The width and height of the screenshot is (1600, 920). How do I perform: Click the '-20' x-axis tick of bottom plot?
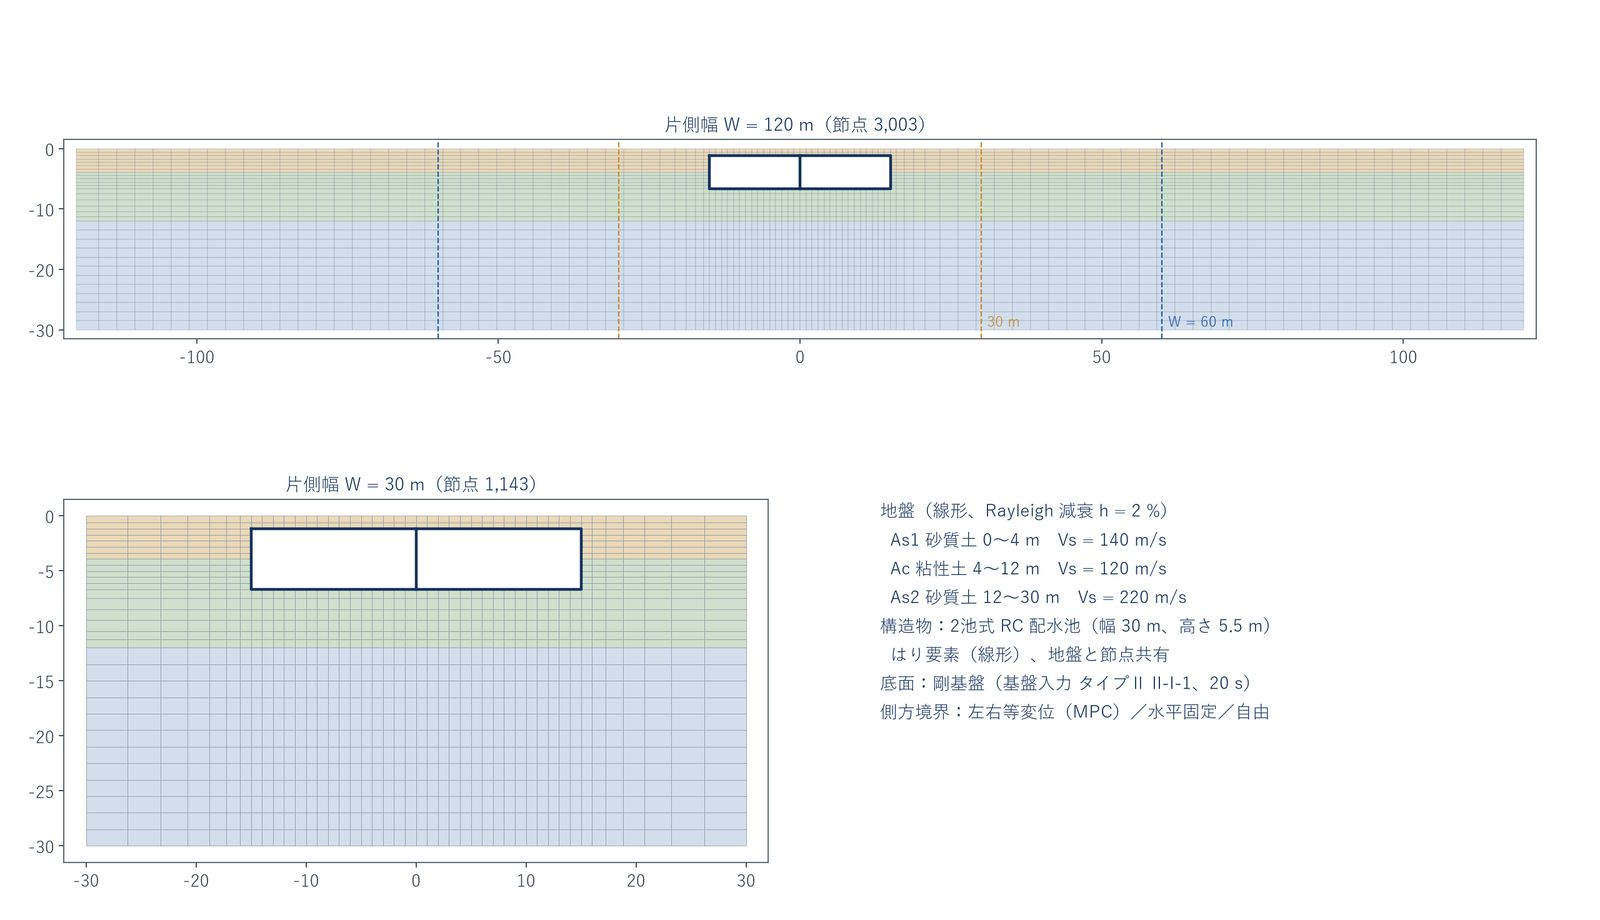pos(196,881)
